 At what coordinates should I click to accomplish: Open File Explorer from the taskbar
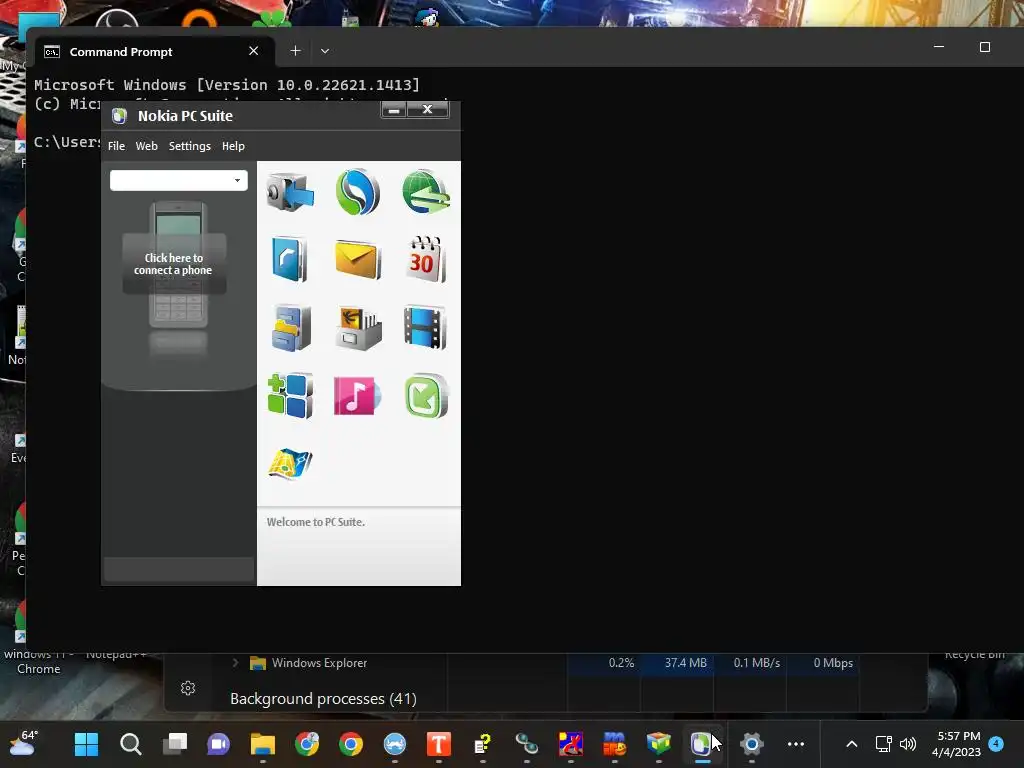(x=263, y=744)
